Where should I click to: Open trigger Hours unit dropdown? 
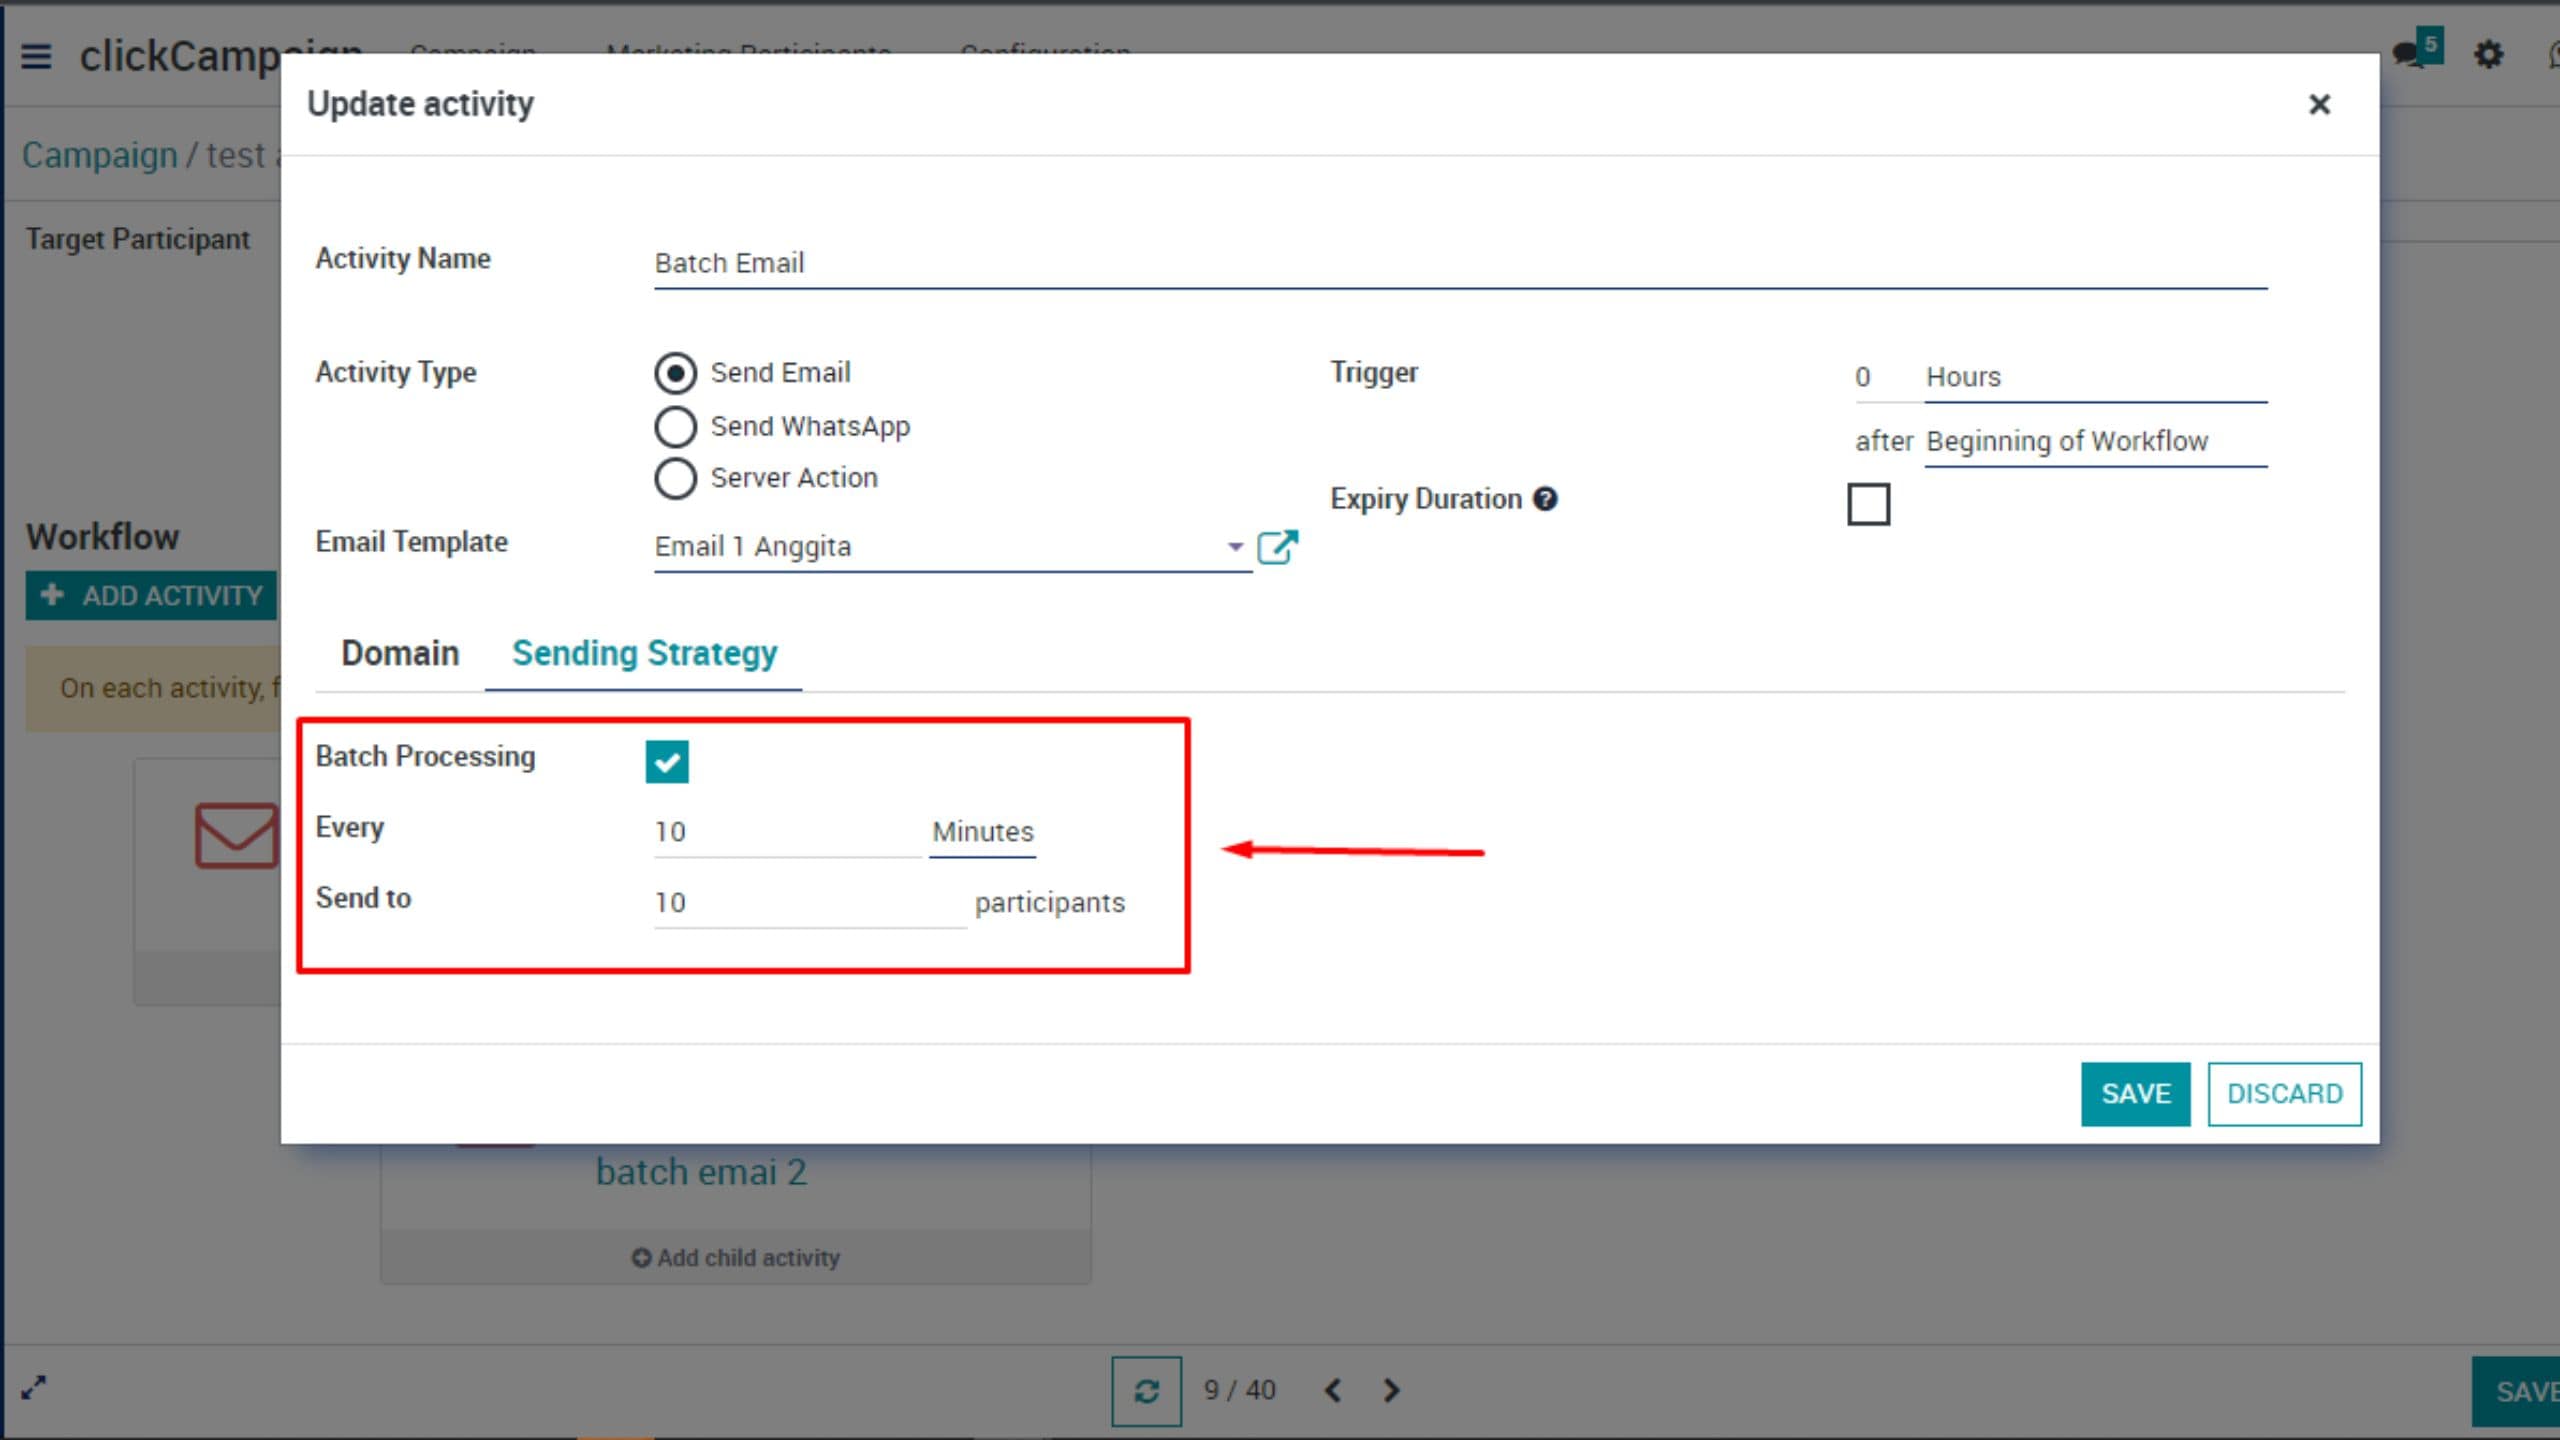point(2095,377)
